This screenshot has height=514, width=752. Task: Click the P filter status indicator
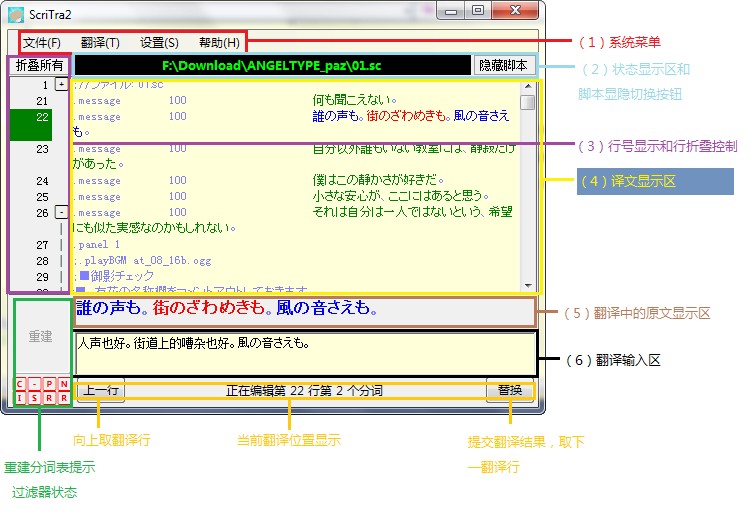(x=49, y=384)
